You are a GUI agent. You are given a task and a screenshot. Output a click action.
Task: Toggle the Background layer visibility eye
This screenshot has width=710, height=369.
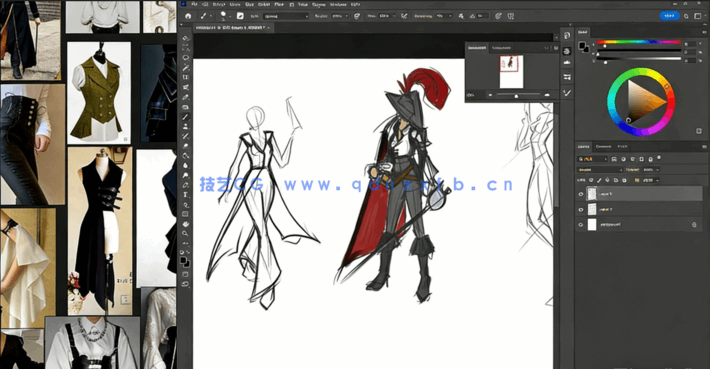pos(581,225)
